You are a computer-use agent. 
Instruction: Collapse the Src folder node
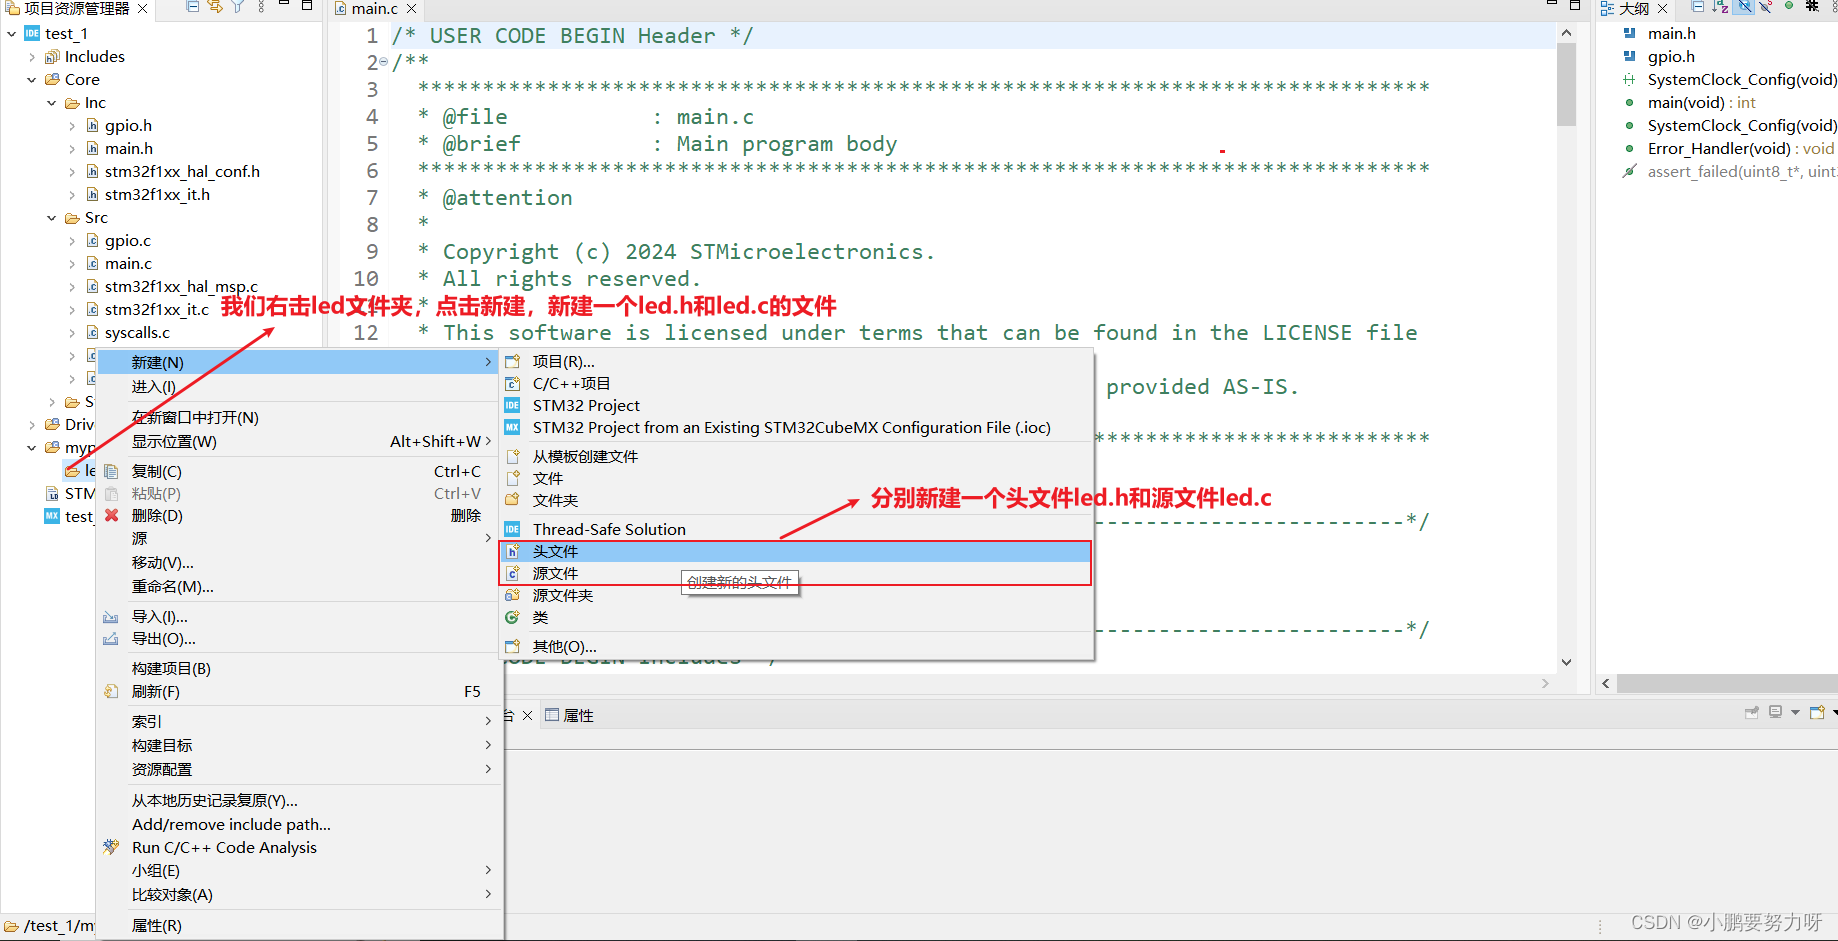[52, 218]
